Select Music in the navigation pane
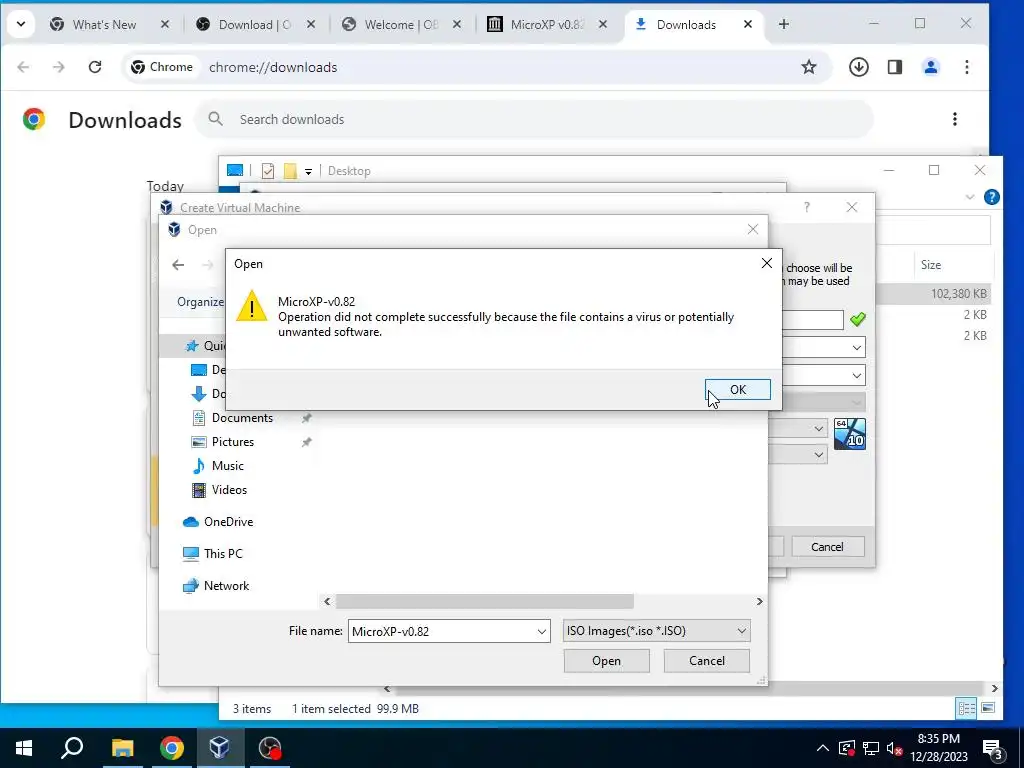Viewport: 1024px width, 768px height. pyautogui.click(x=227, y=466)
